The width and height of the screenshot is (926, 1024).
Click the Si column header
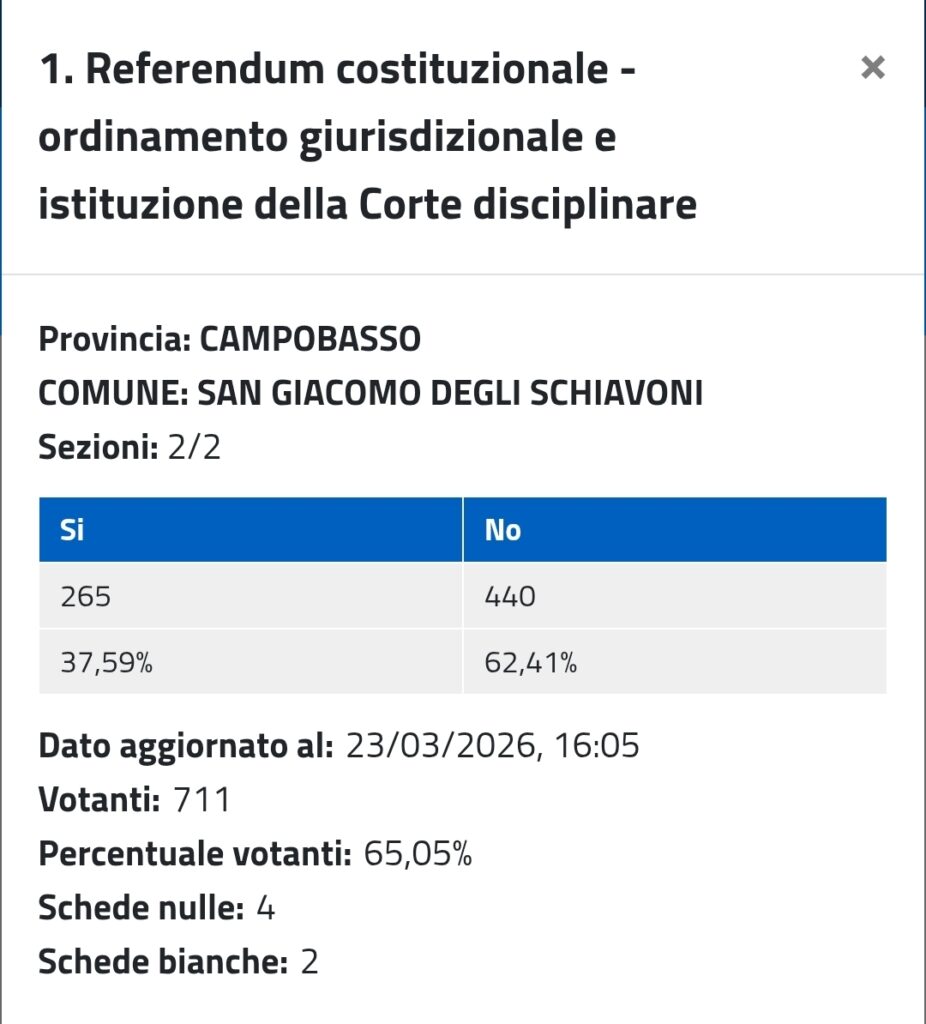click(72, 530)
